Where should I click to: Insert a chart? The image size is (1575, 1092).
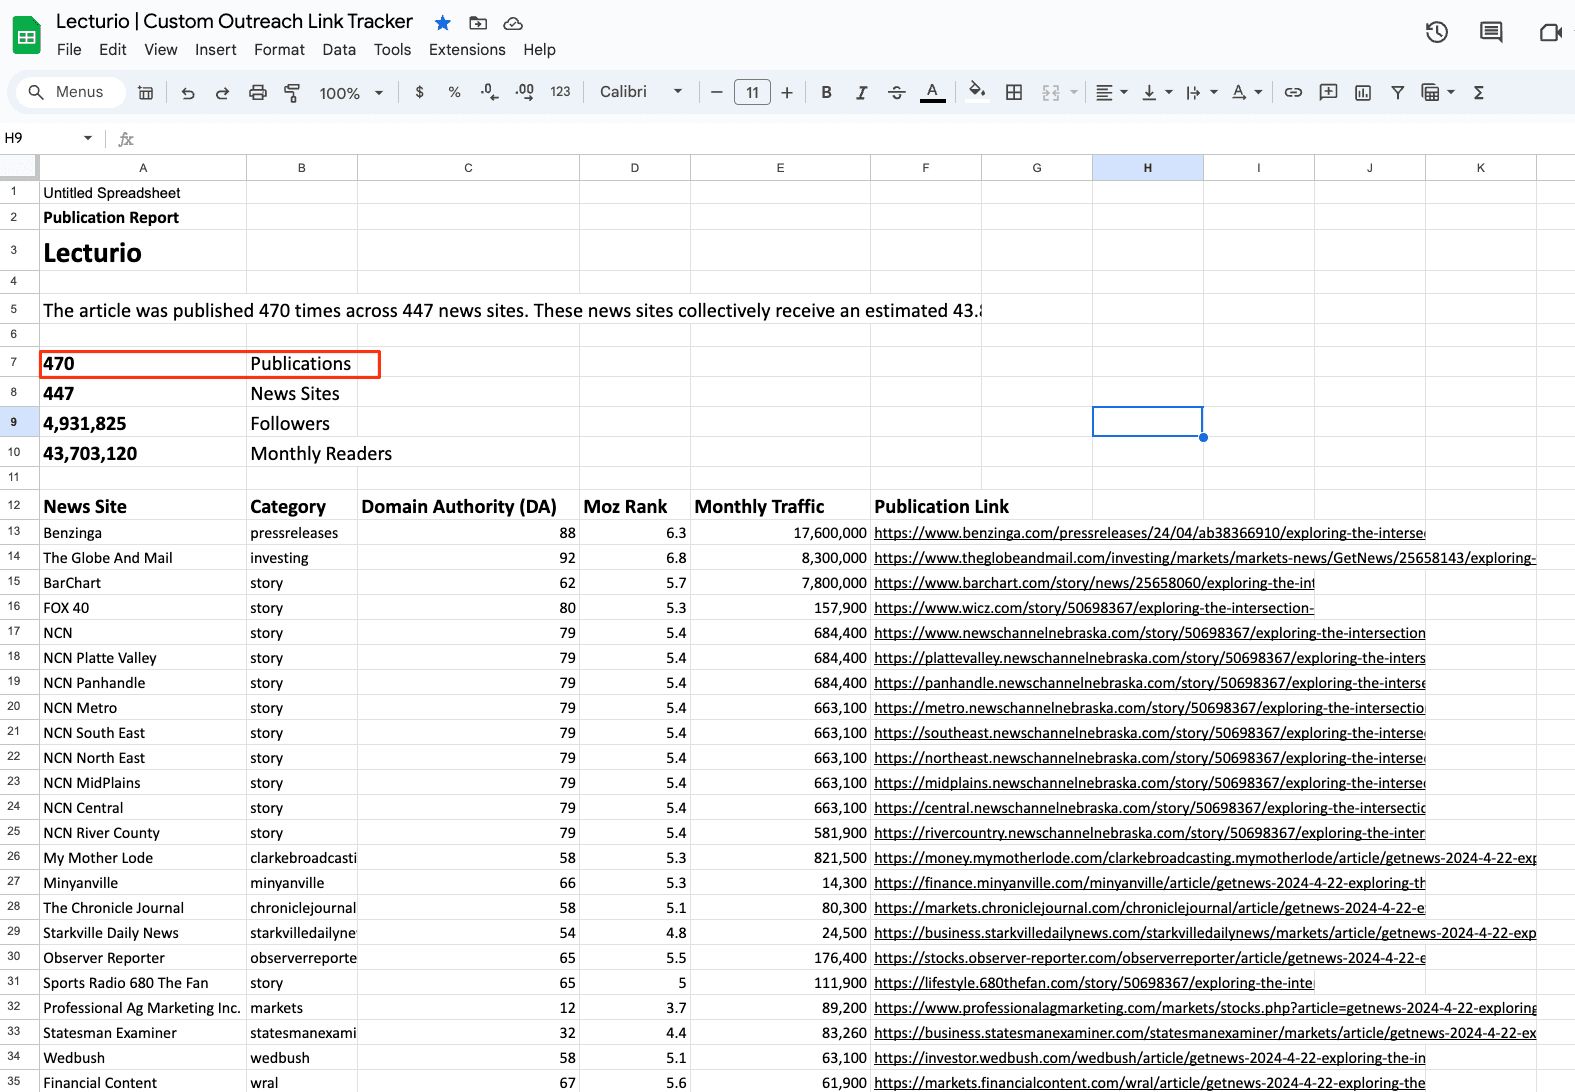click(1363, 92)
